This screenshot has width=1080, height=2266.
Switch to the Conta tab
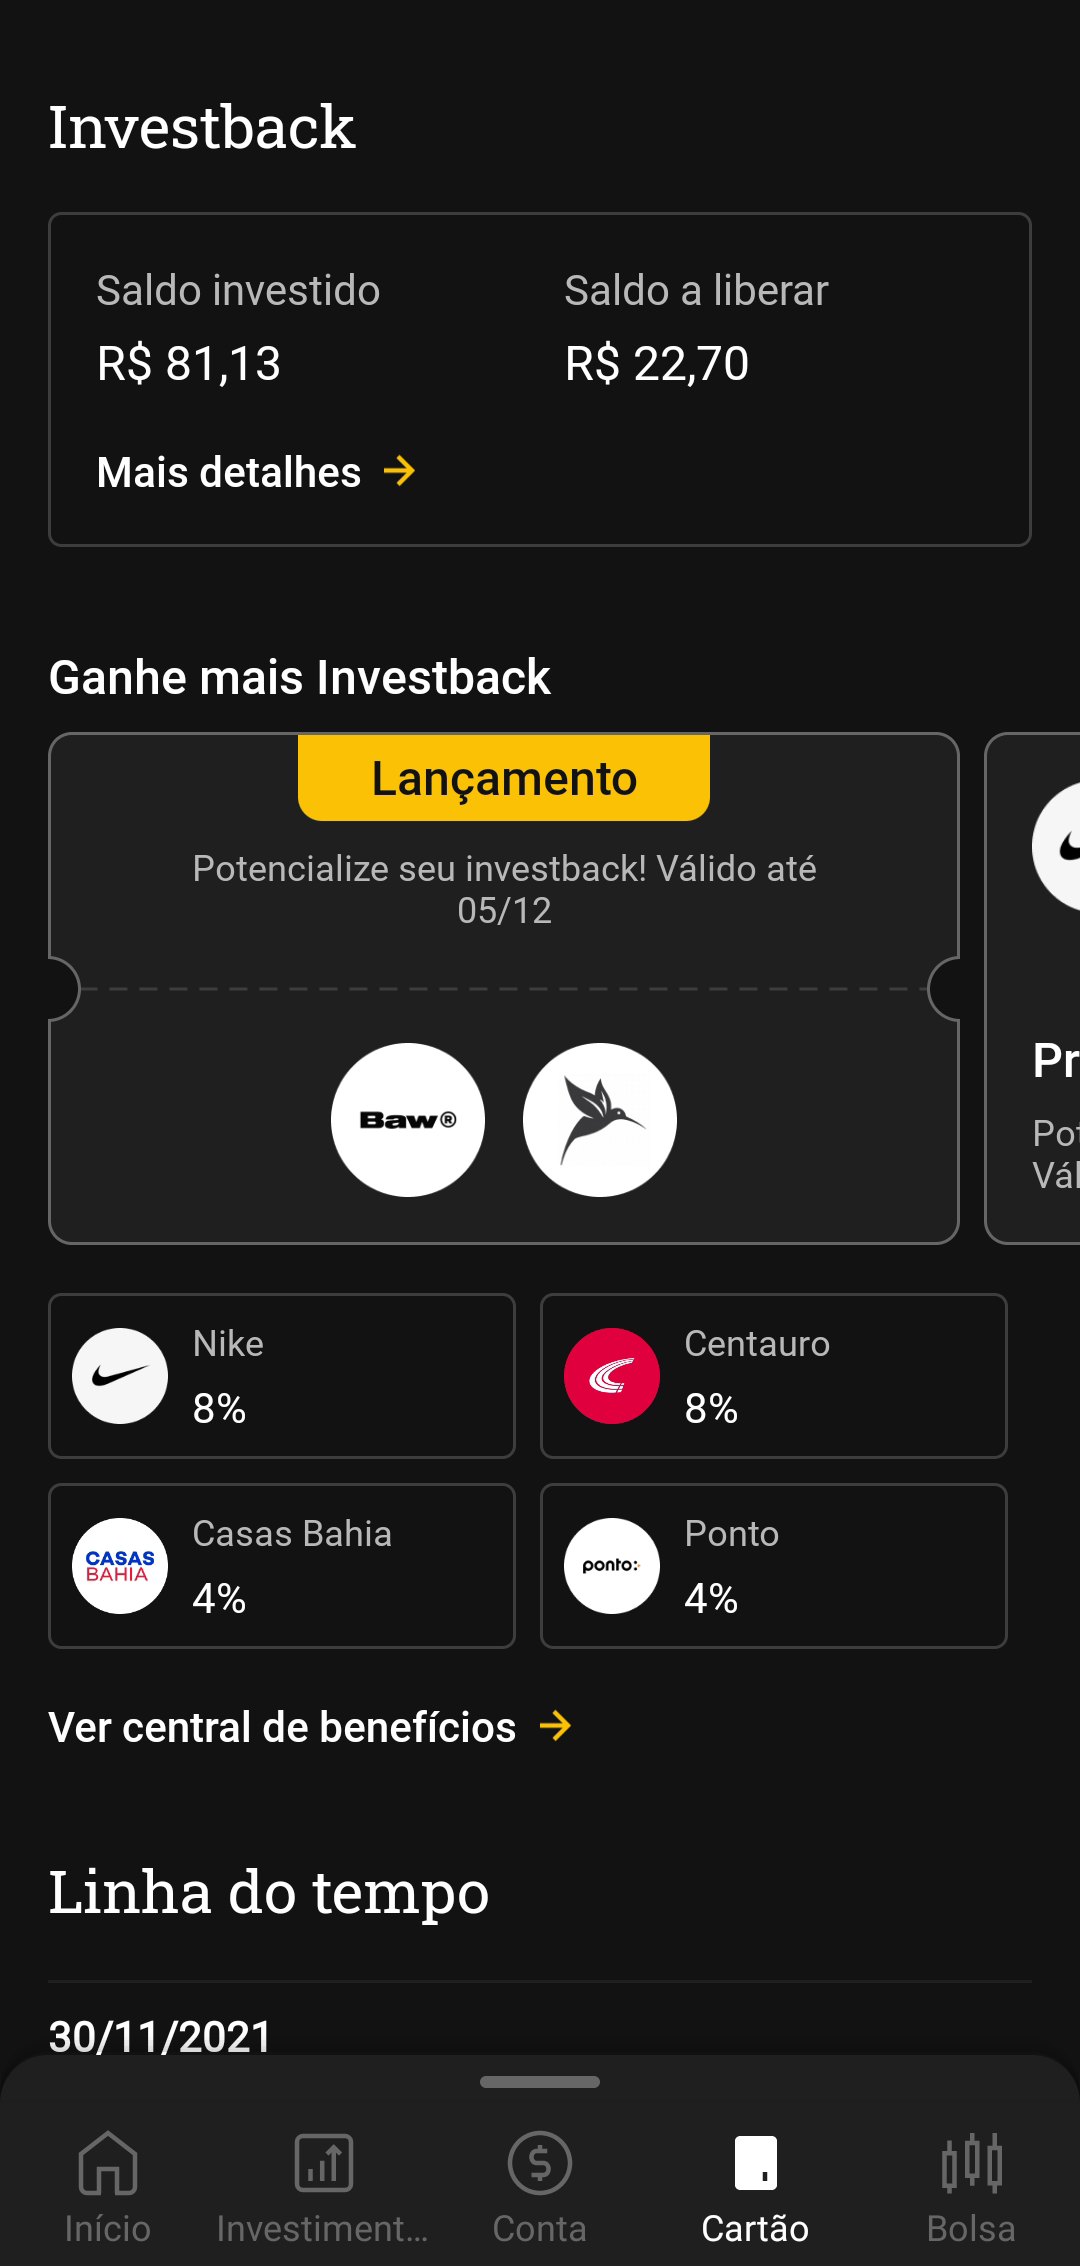click(x=540, y=2186)
